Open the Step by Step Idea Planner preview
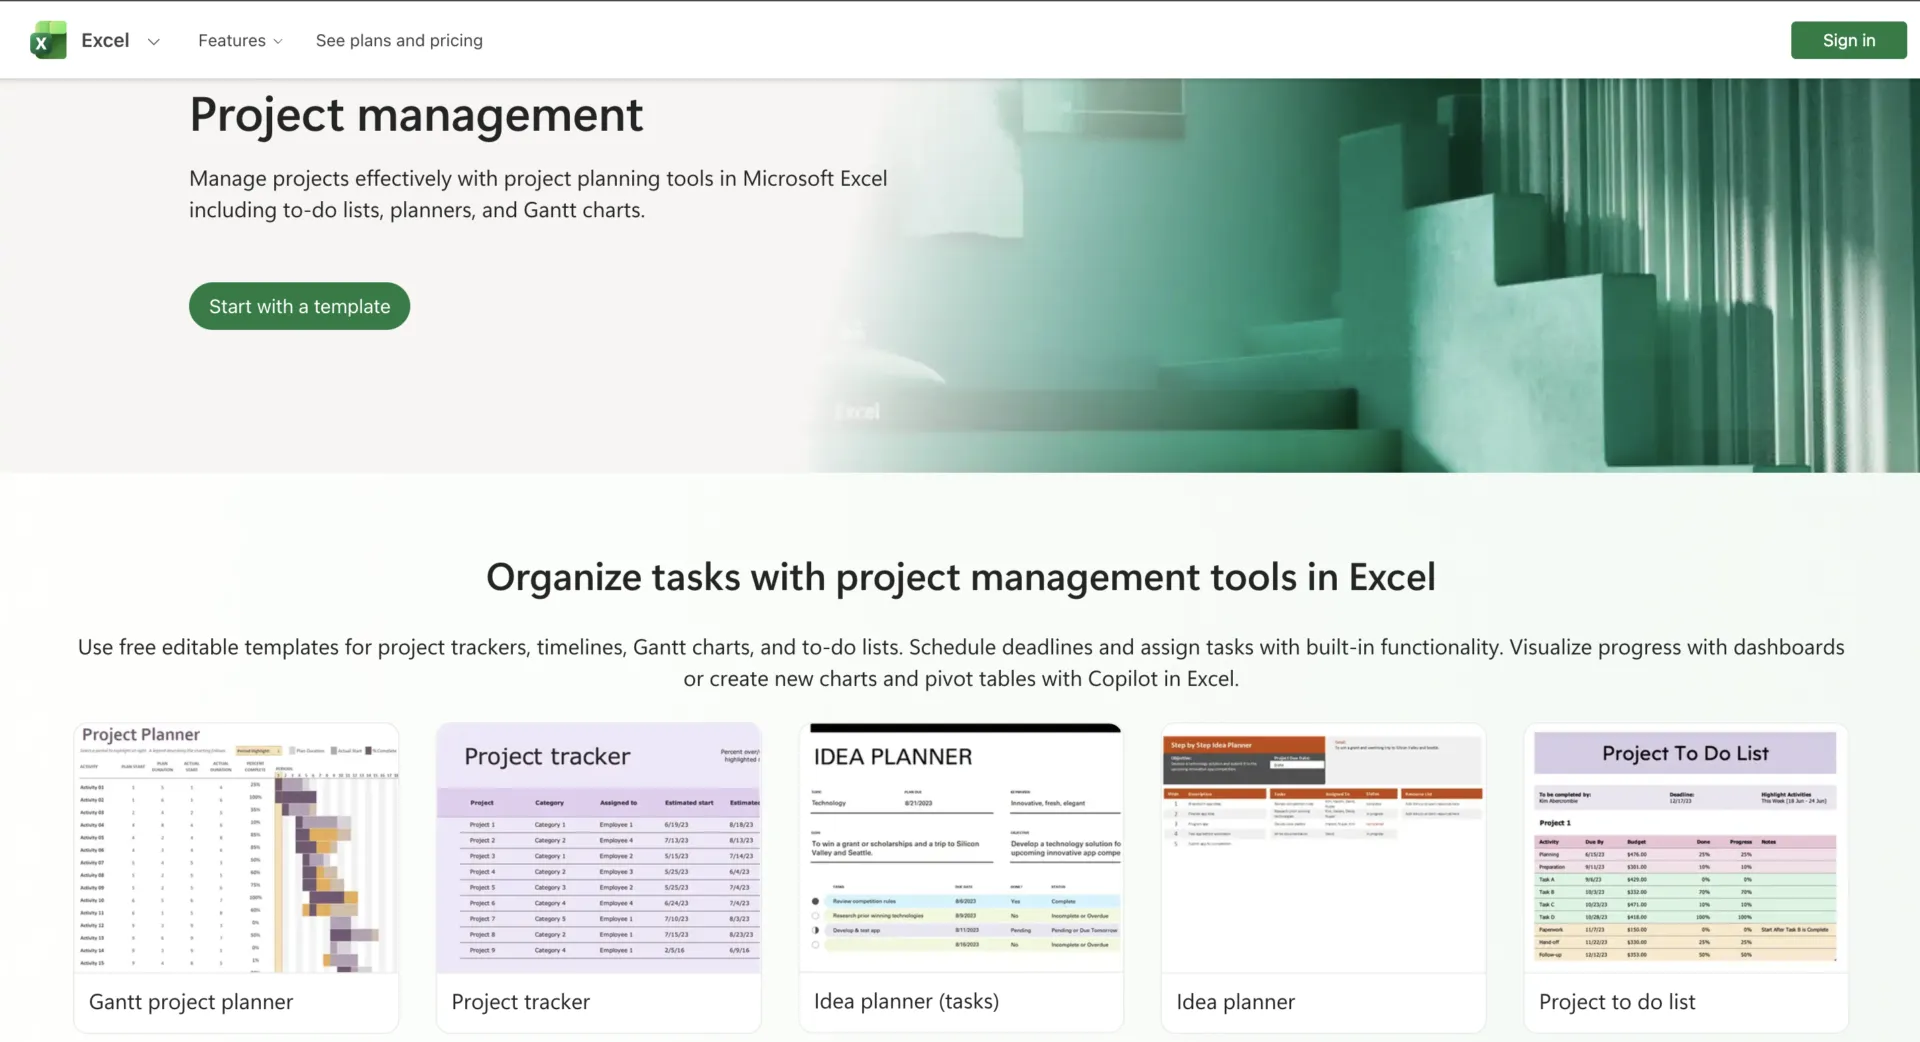 click(1323, 847)
